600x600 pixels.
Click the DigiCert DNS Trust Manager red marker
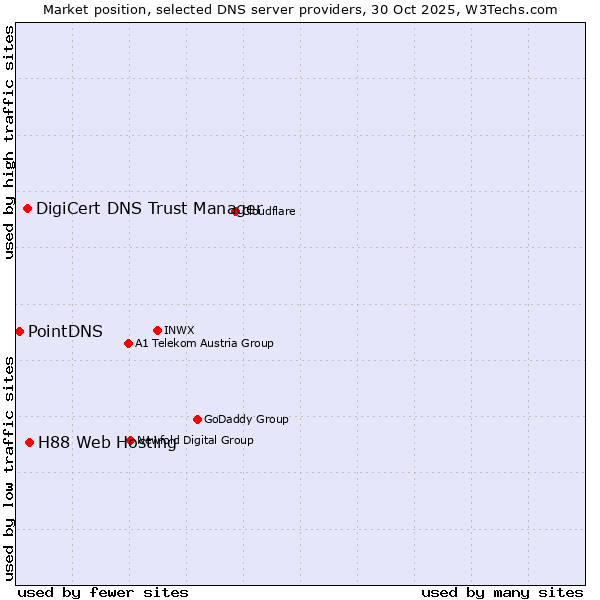click(x=27, y=208)
